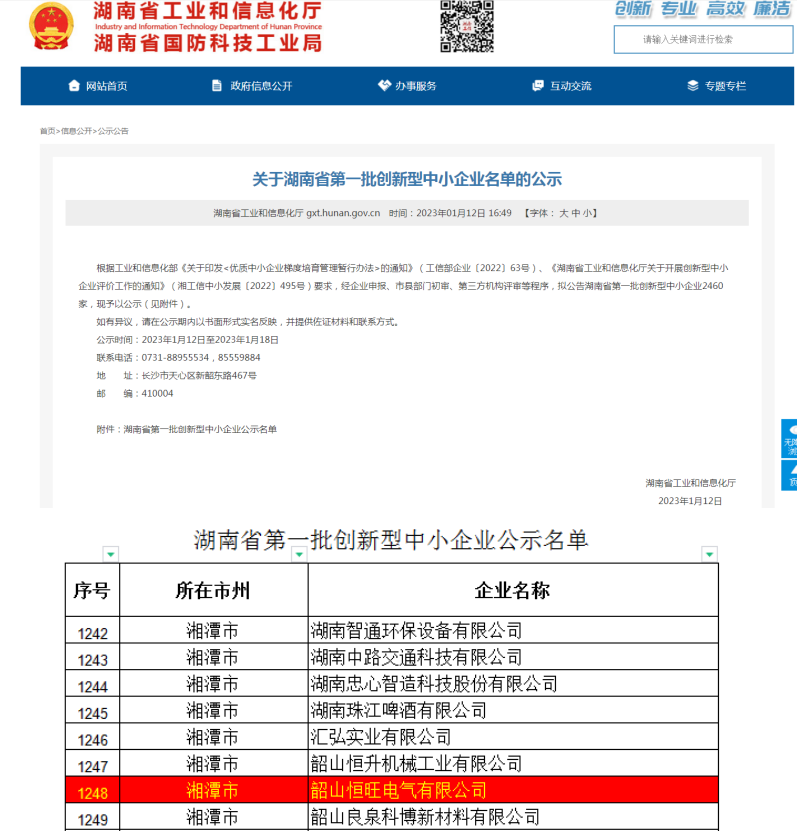Set font size to 大
The height and width of the screenshot is (831, 797).
(563, 213)
